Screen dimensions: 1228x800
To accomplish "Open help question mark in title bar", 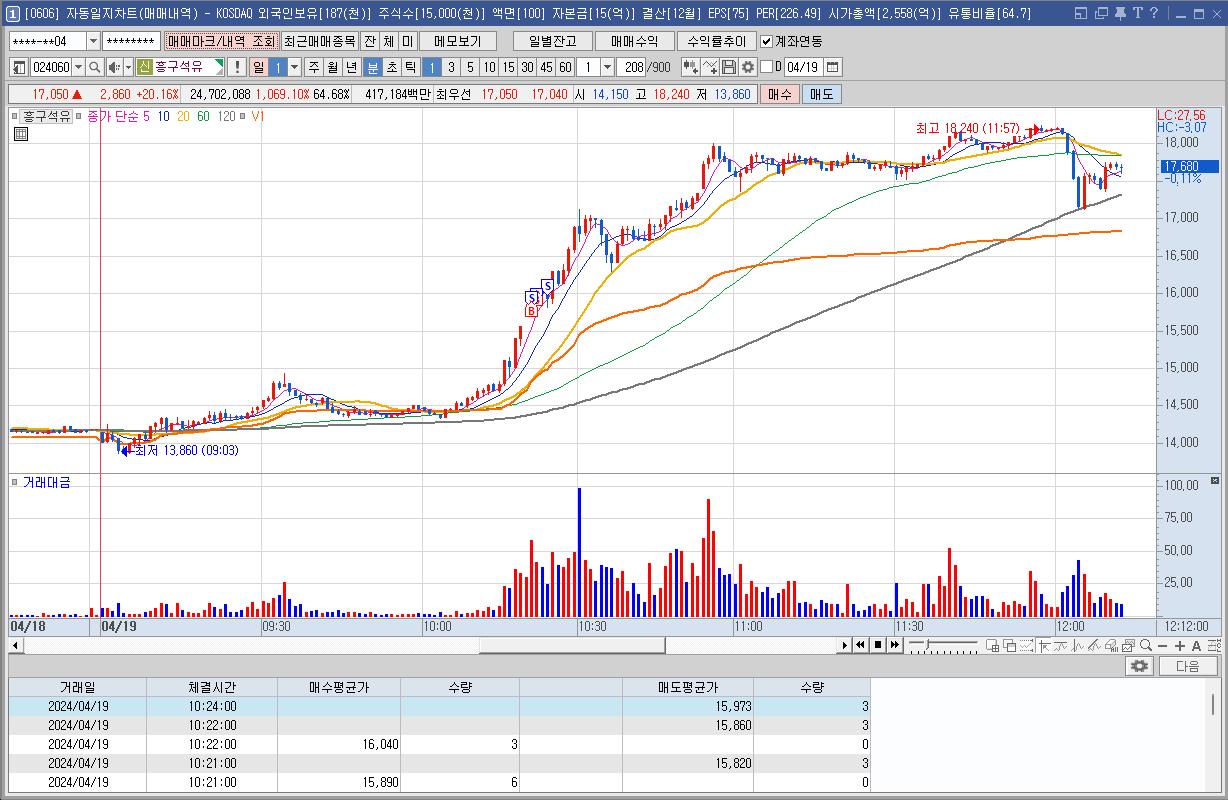I will click(x=1154, y=14).
